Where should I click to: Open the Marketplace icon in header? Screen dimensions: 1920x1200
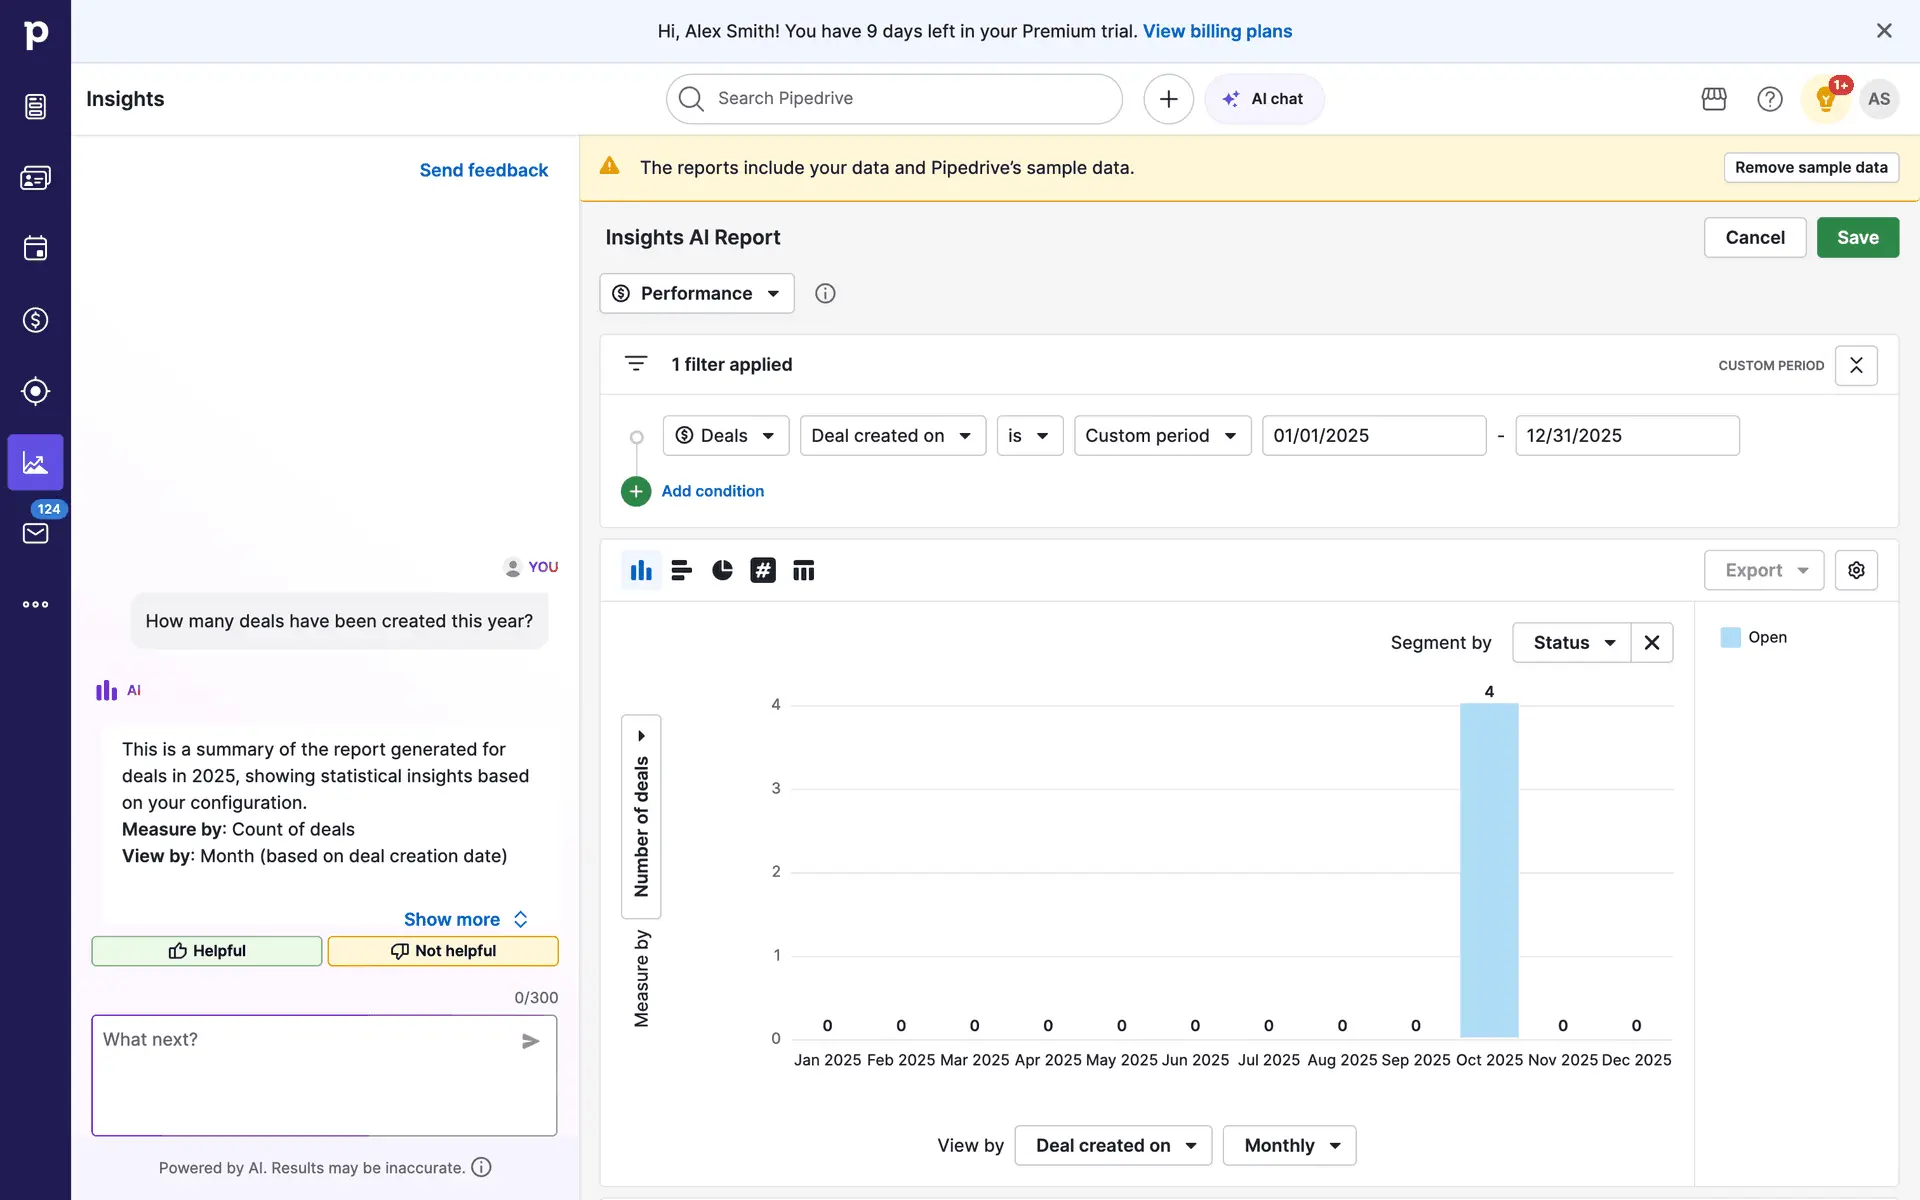pyautogui.click(x=1714, y=99)
